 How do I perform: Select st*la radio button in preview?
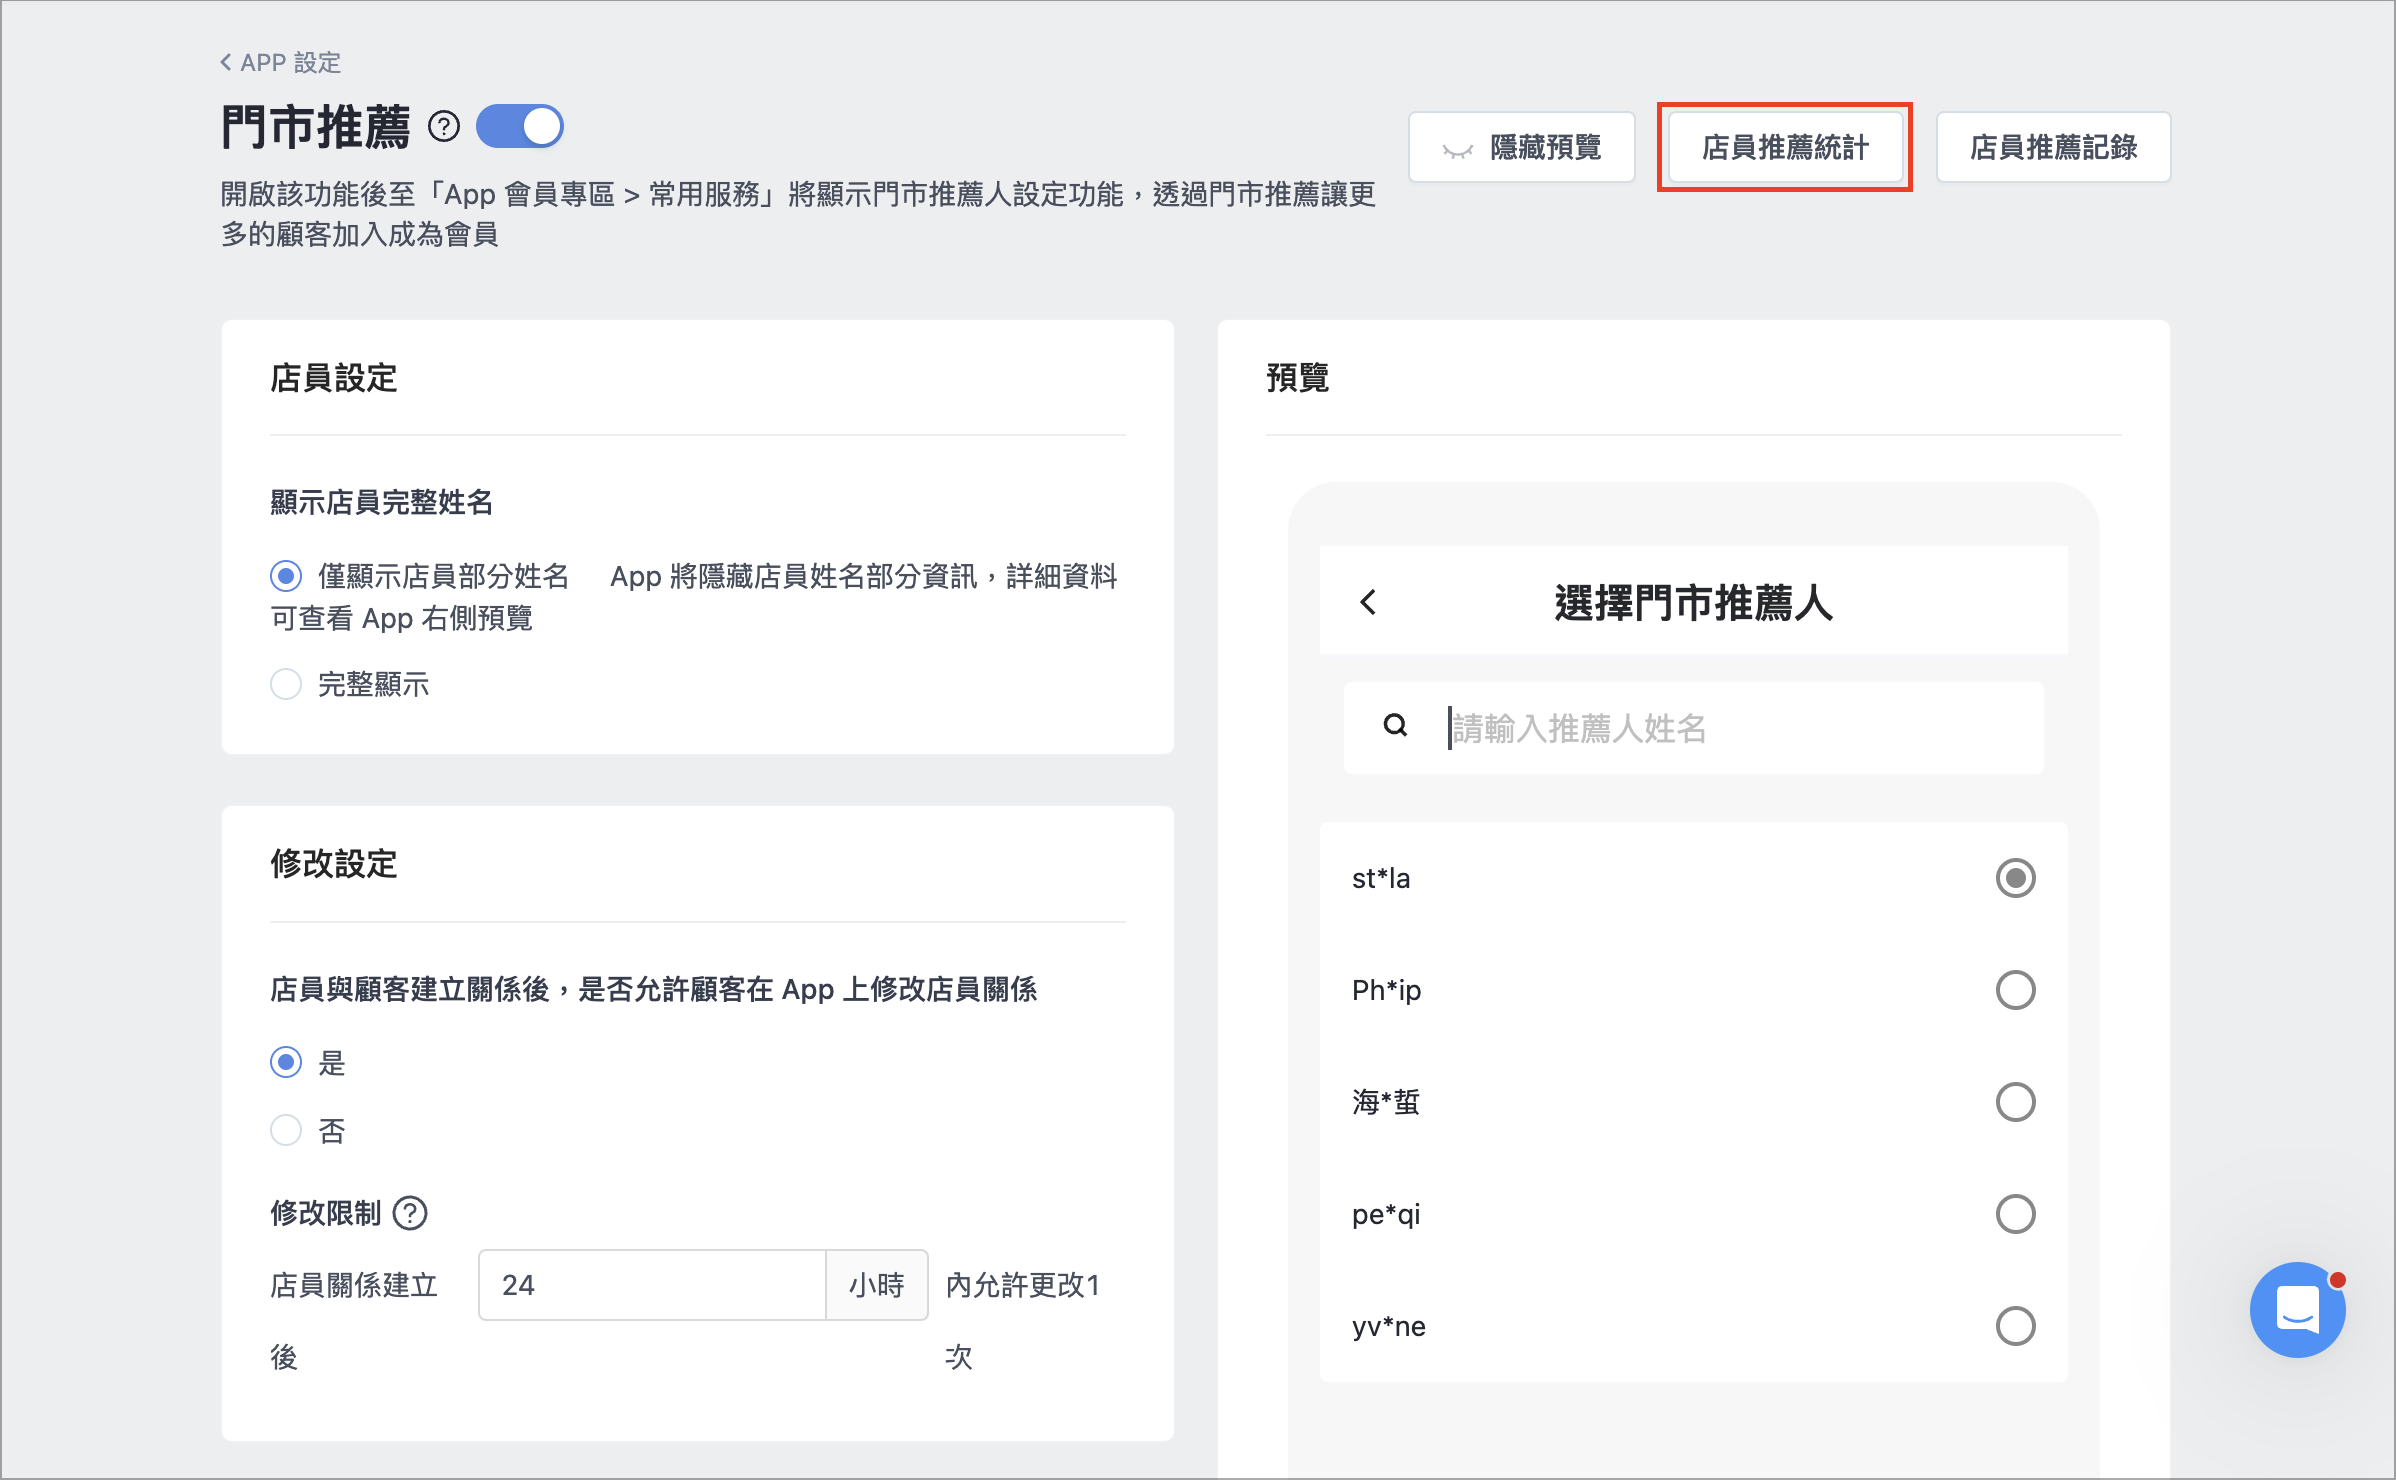(2015, 878)
